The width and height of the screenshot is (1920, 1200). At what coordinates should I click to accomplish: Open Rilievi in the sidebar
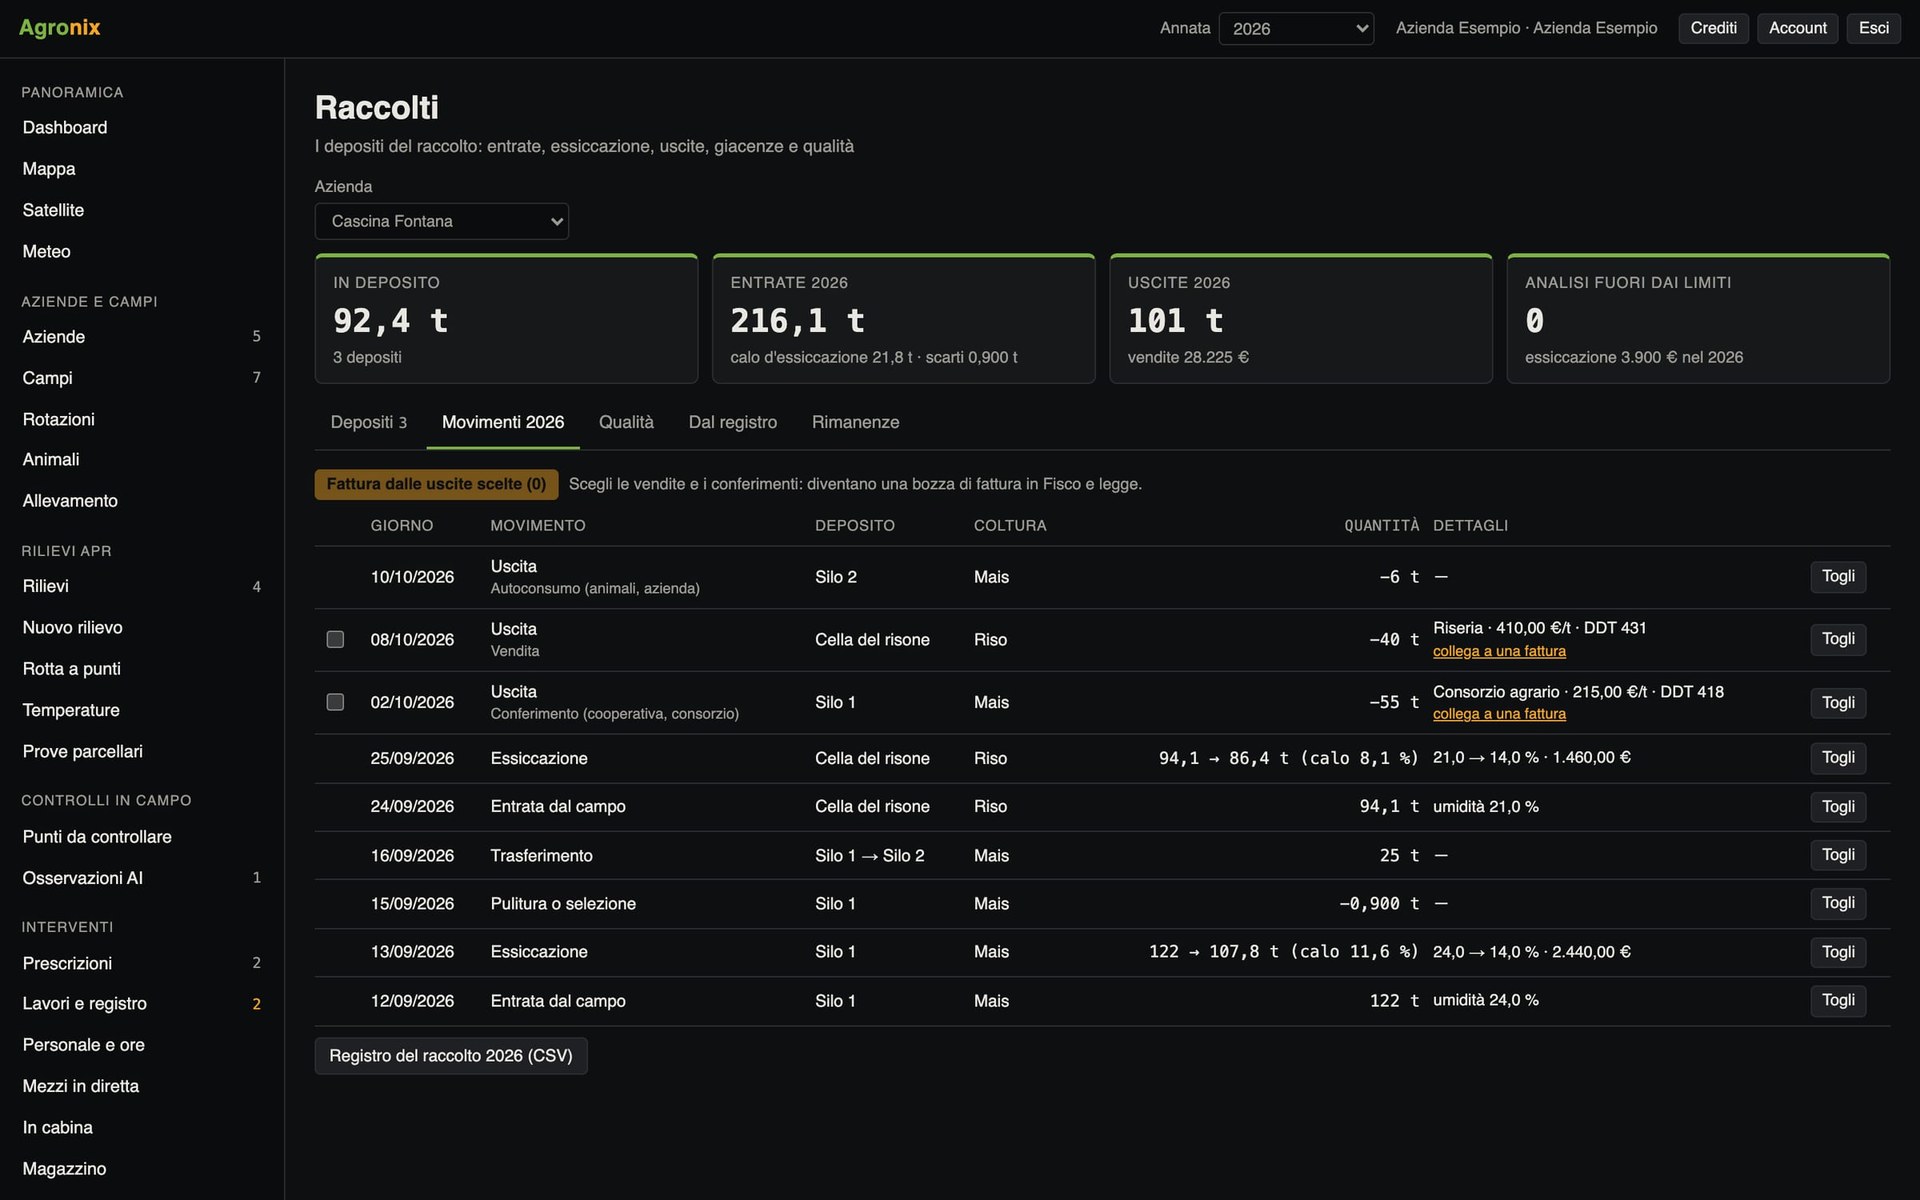tap(142, 586)
